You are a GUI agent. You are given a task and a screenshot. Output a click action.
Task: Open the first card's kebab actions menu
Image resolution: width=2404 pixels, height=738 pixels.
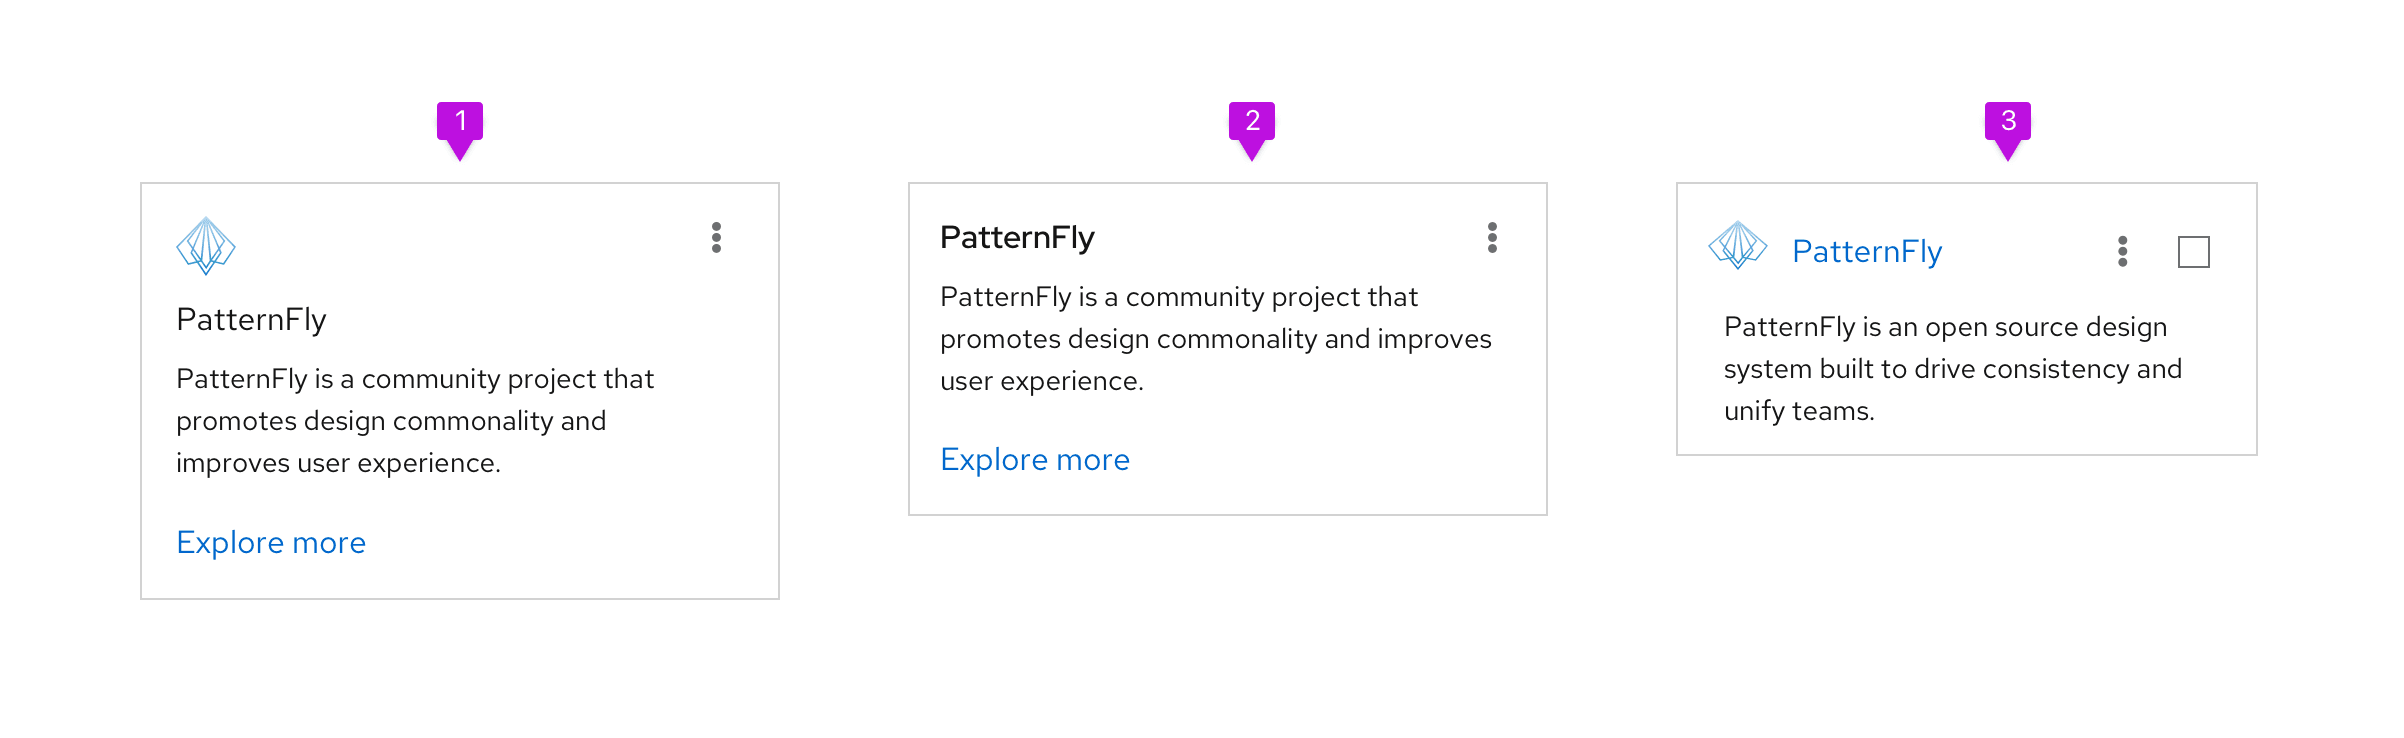716,238
